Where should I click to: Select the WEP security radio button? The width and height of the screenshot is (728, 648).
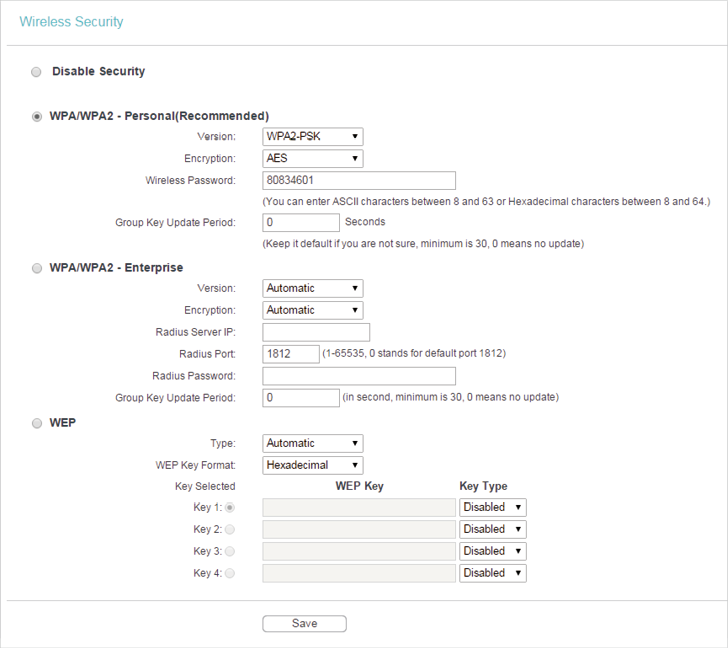click(x=37, y=423)
